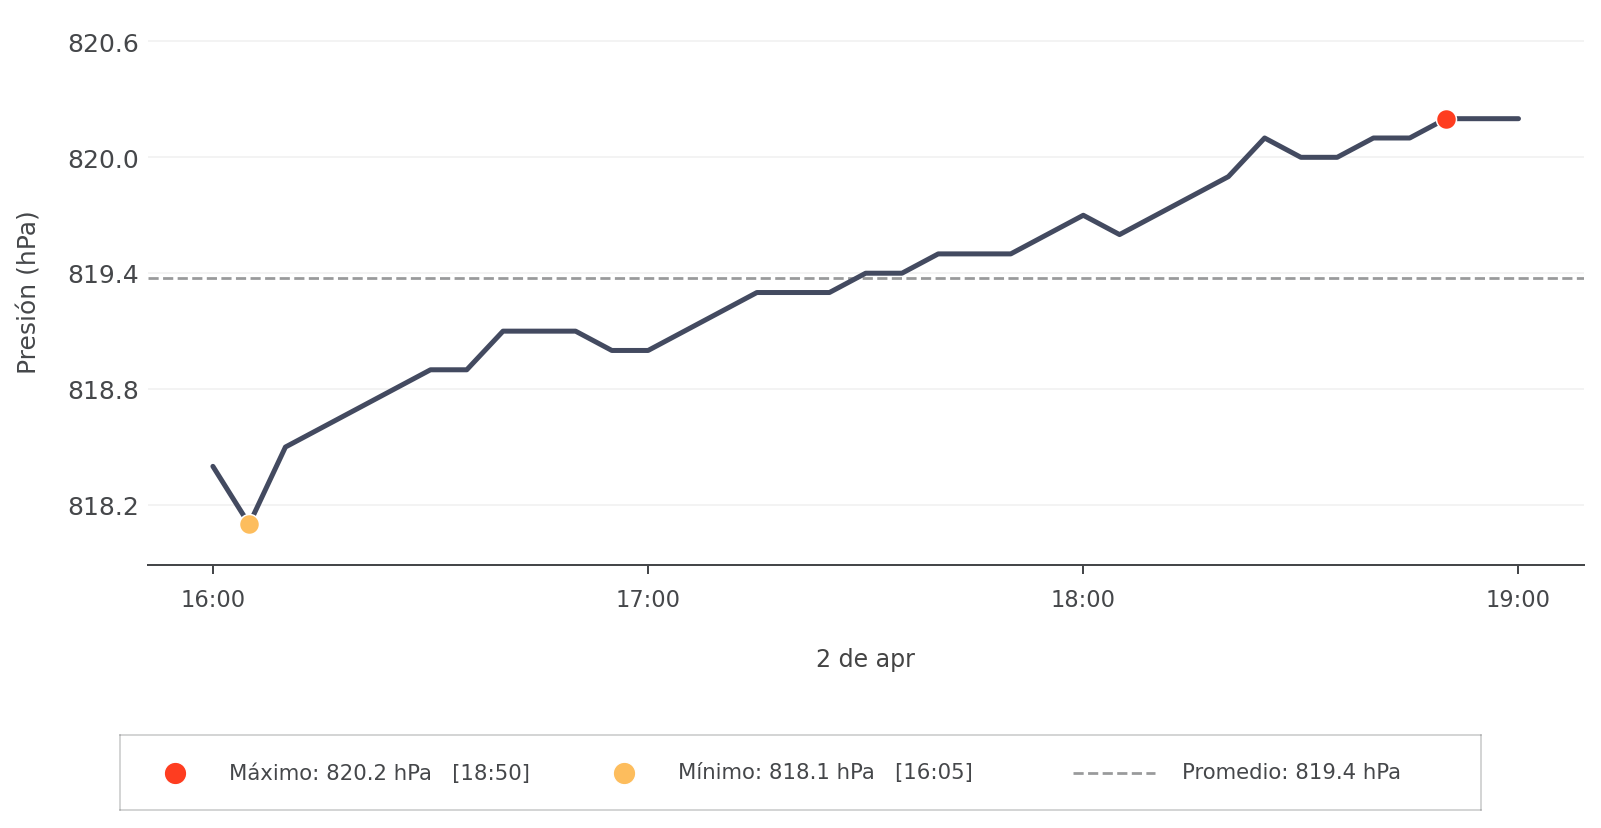Click the 819.4 pressure axis label
This screenshot has height=828, width=1601.
[103, 274]
